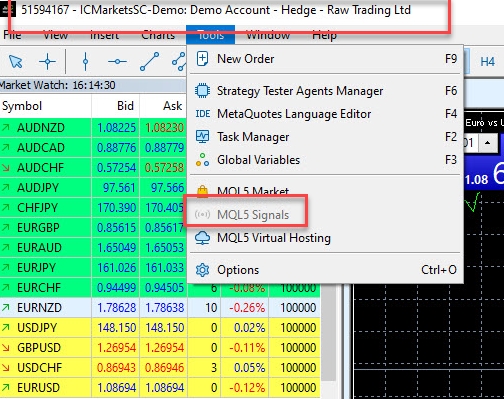Open the Charts menu
Image resolution: width=504 pixels, height=399 pixels.
coord(158,35)
